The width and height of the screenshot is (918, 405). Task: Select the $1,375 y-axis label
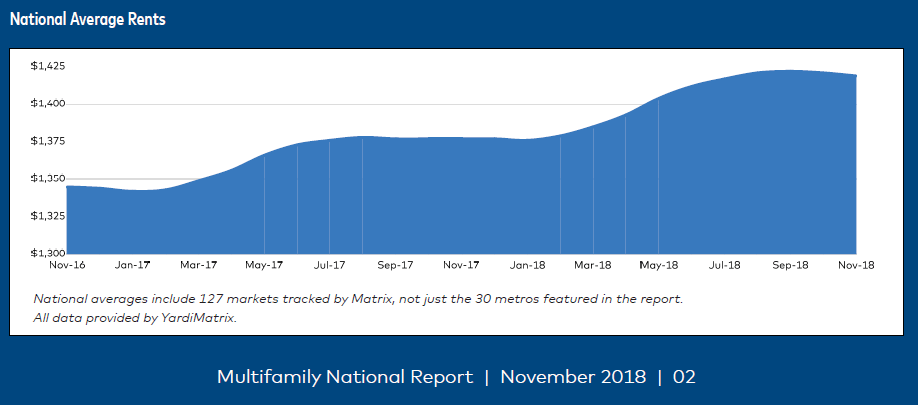(x=48, y=141)
